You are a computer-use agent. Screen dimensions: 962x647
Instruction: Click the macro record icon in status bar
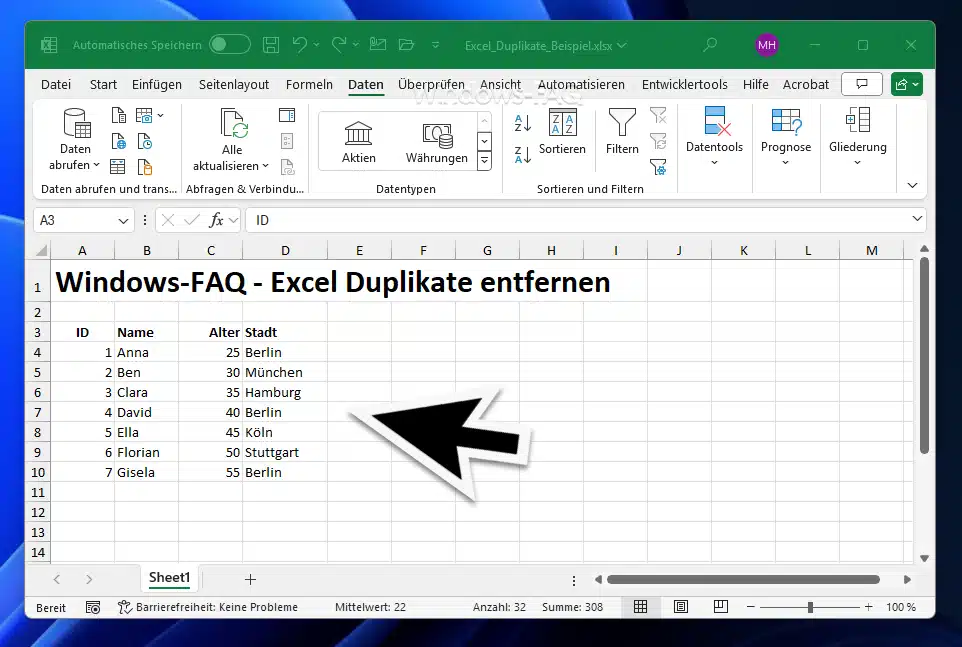93,607
